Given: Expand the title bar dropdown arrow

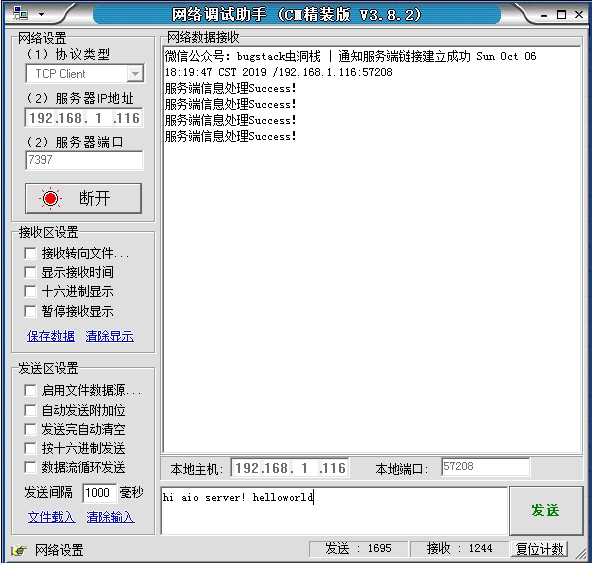Looking at the screenshot, I should point(42,15).
